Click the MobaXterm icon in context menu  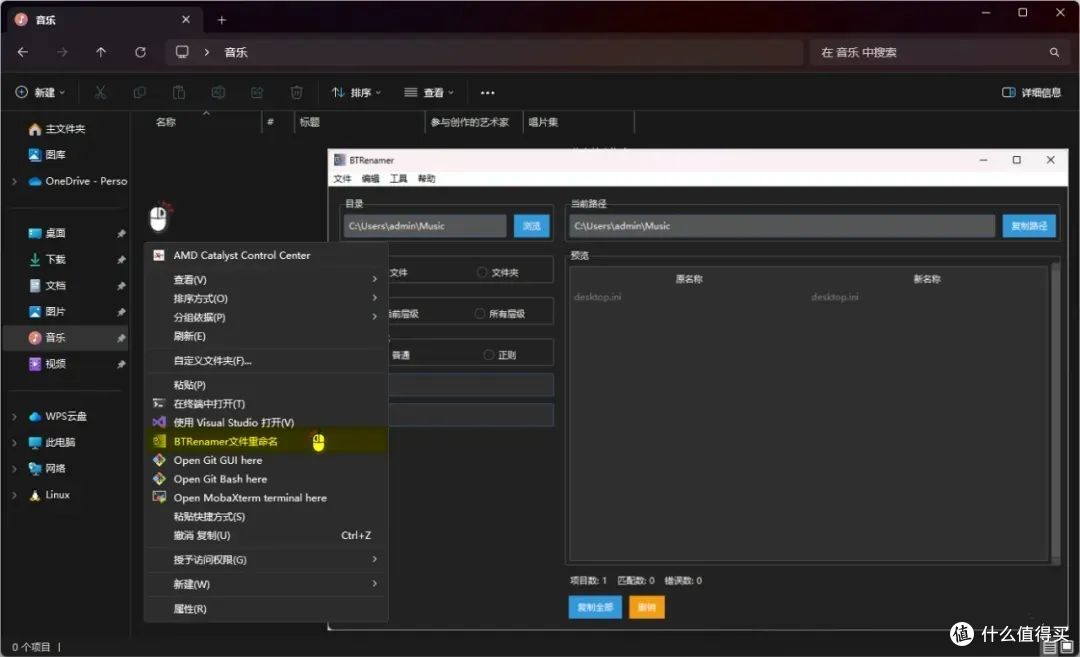[159, 497]
